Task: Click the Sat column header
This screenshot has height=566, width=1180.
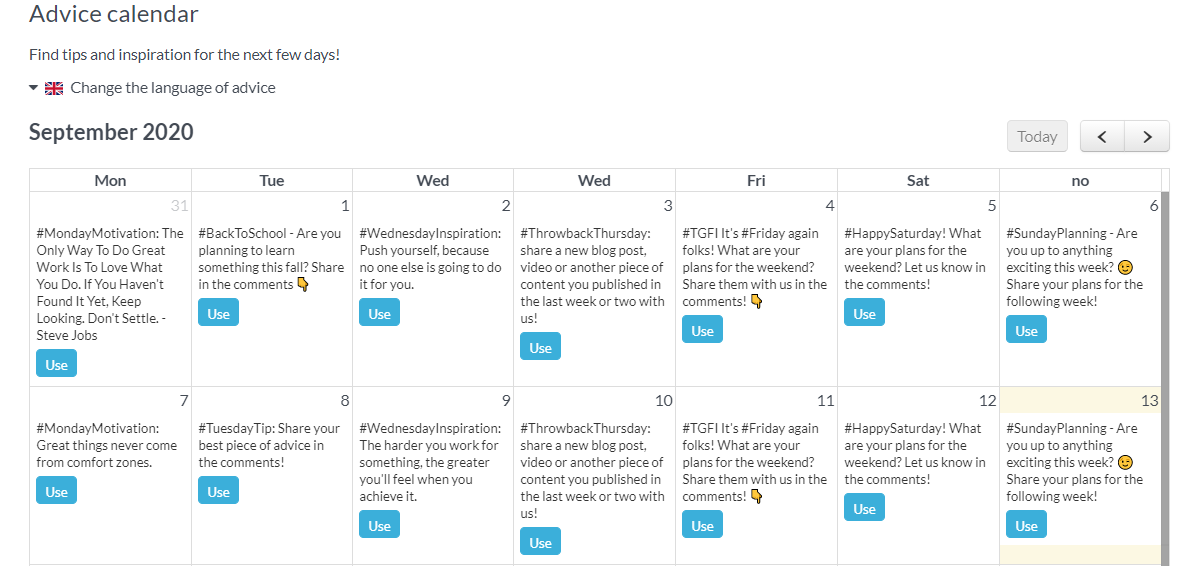Action: 918,181
